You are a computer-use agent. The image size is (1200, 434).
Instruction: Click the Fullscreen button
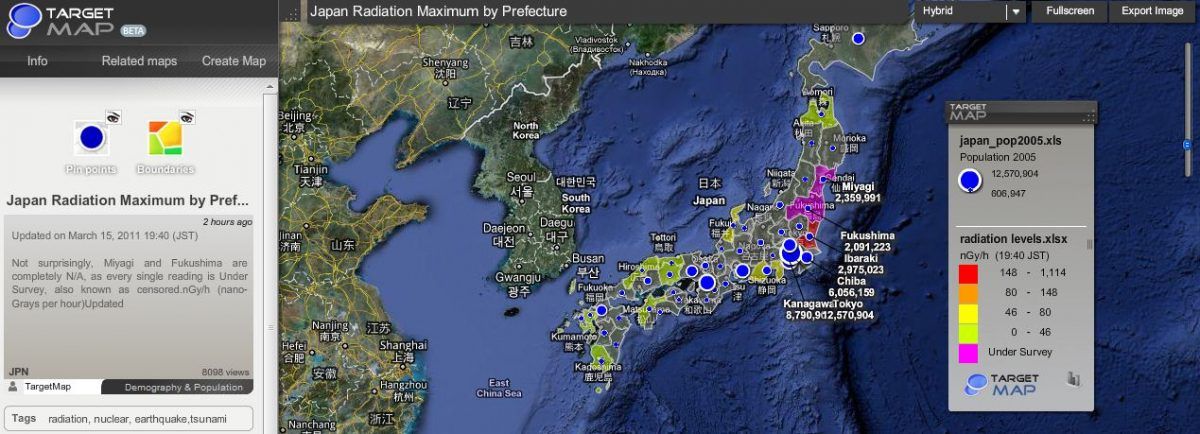pos(1070,11)
